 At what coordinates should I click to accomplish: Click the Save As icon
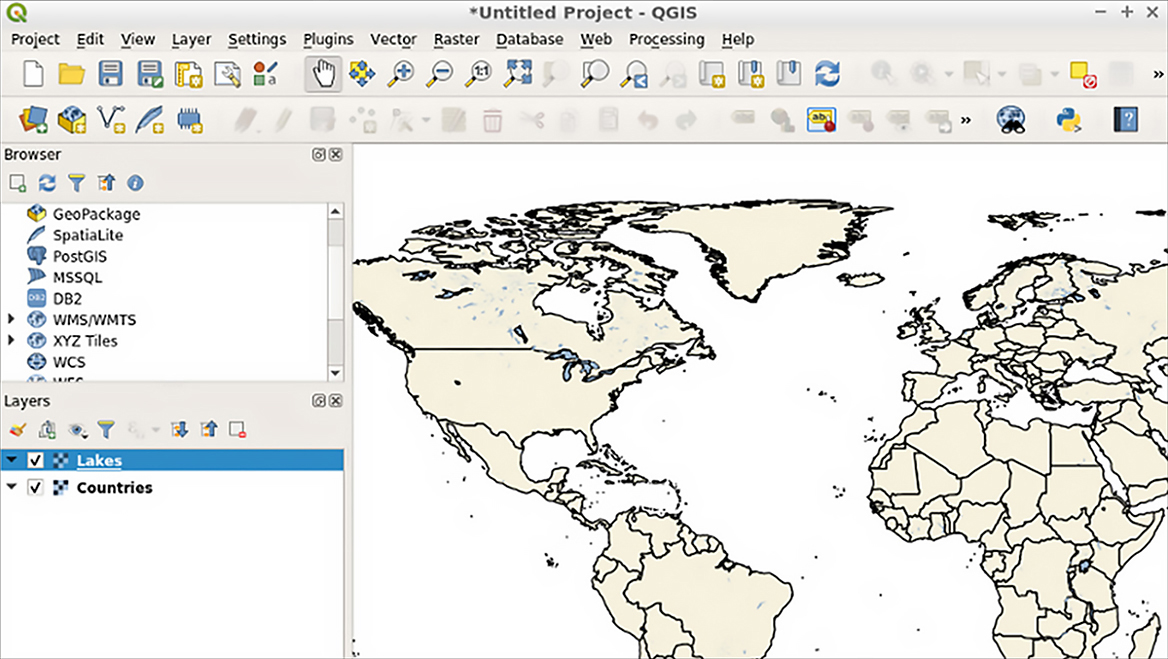(150, 74)
